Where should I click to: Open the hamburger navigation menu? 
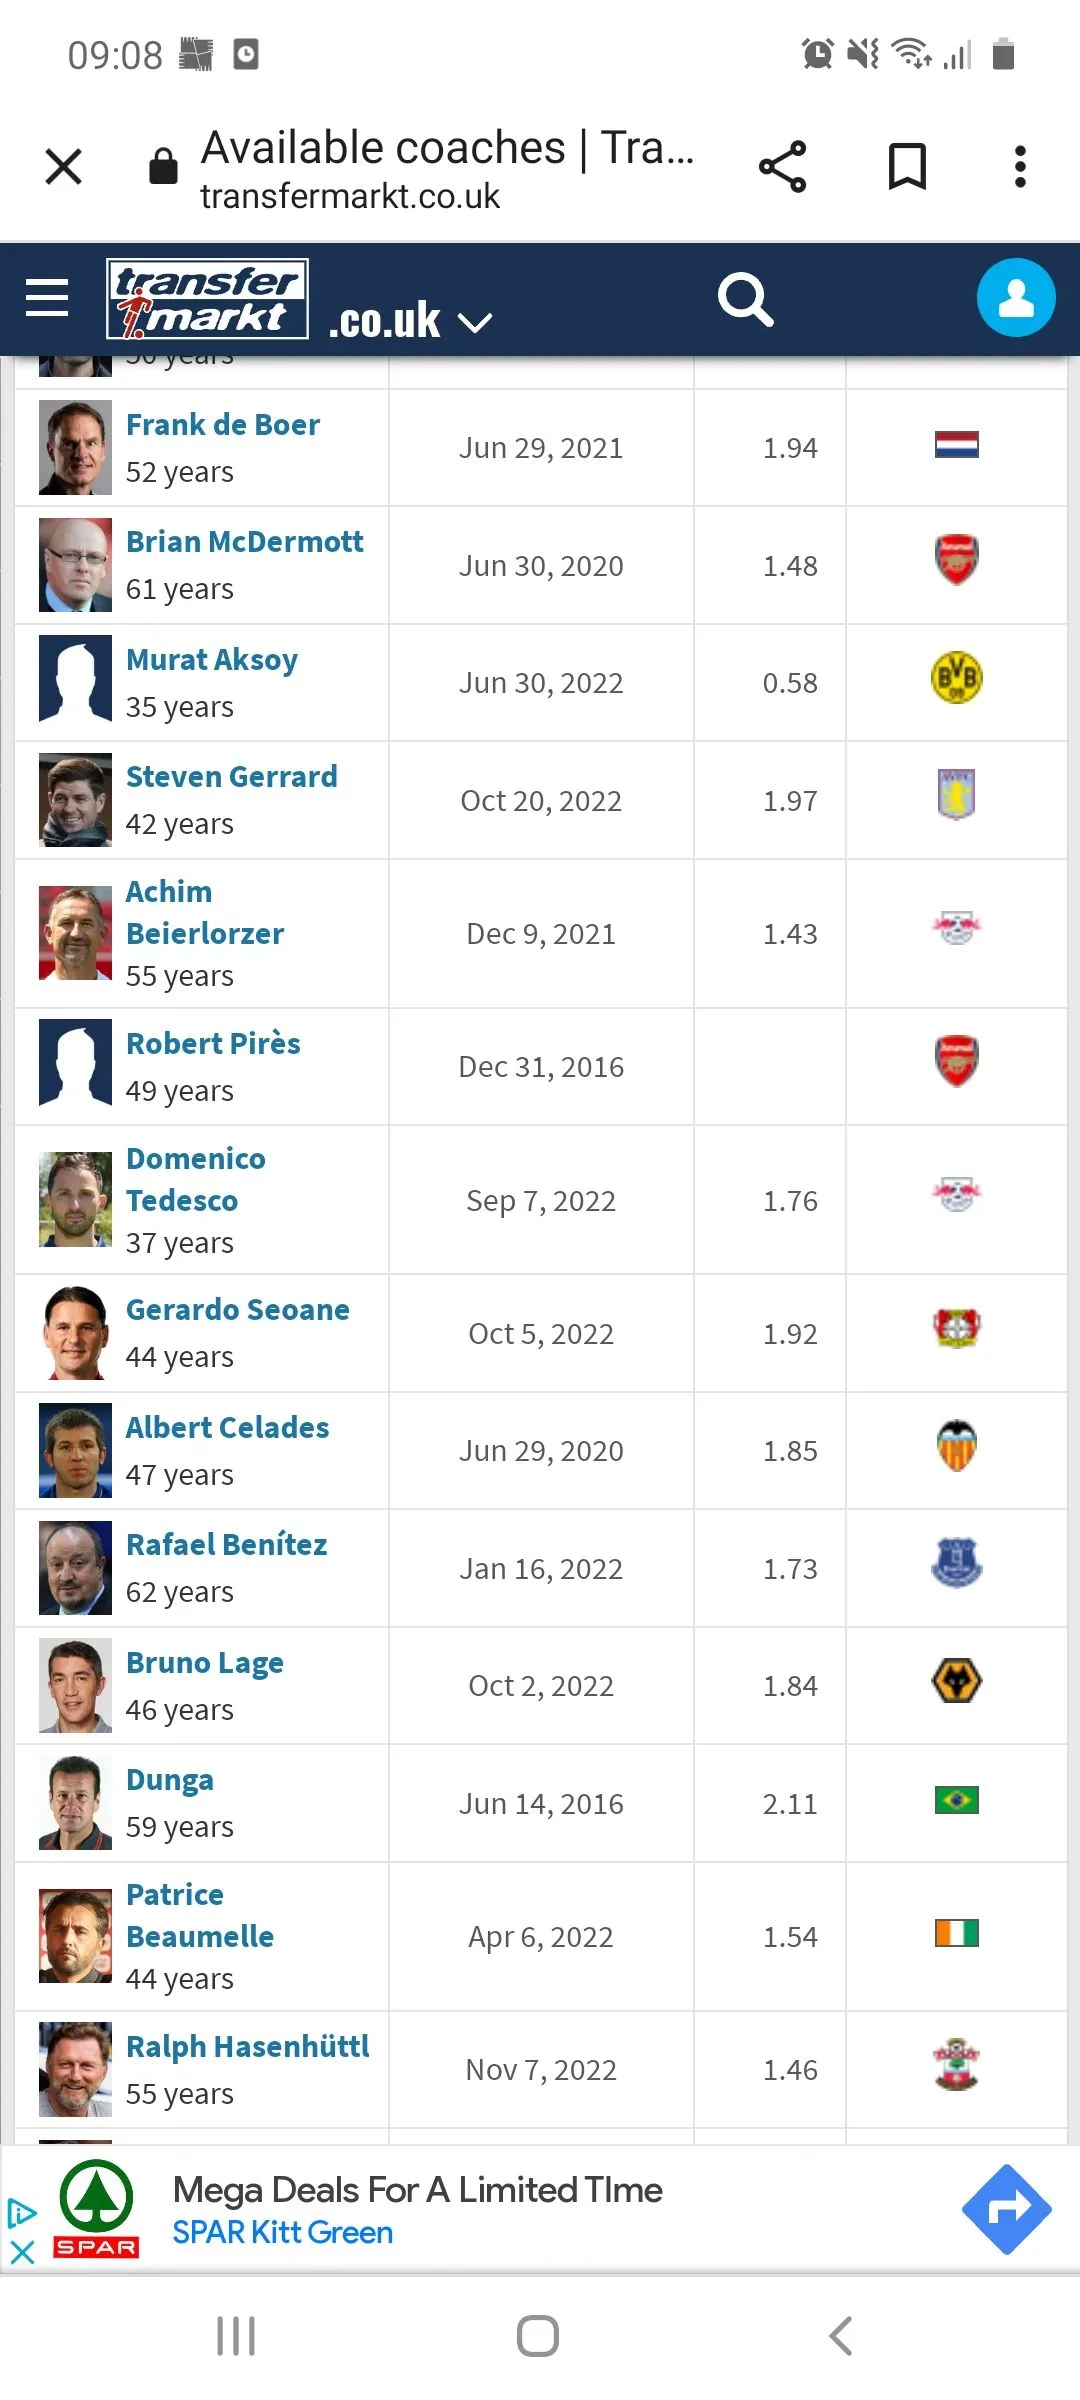pyautogui.click(x=47, y=298)
